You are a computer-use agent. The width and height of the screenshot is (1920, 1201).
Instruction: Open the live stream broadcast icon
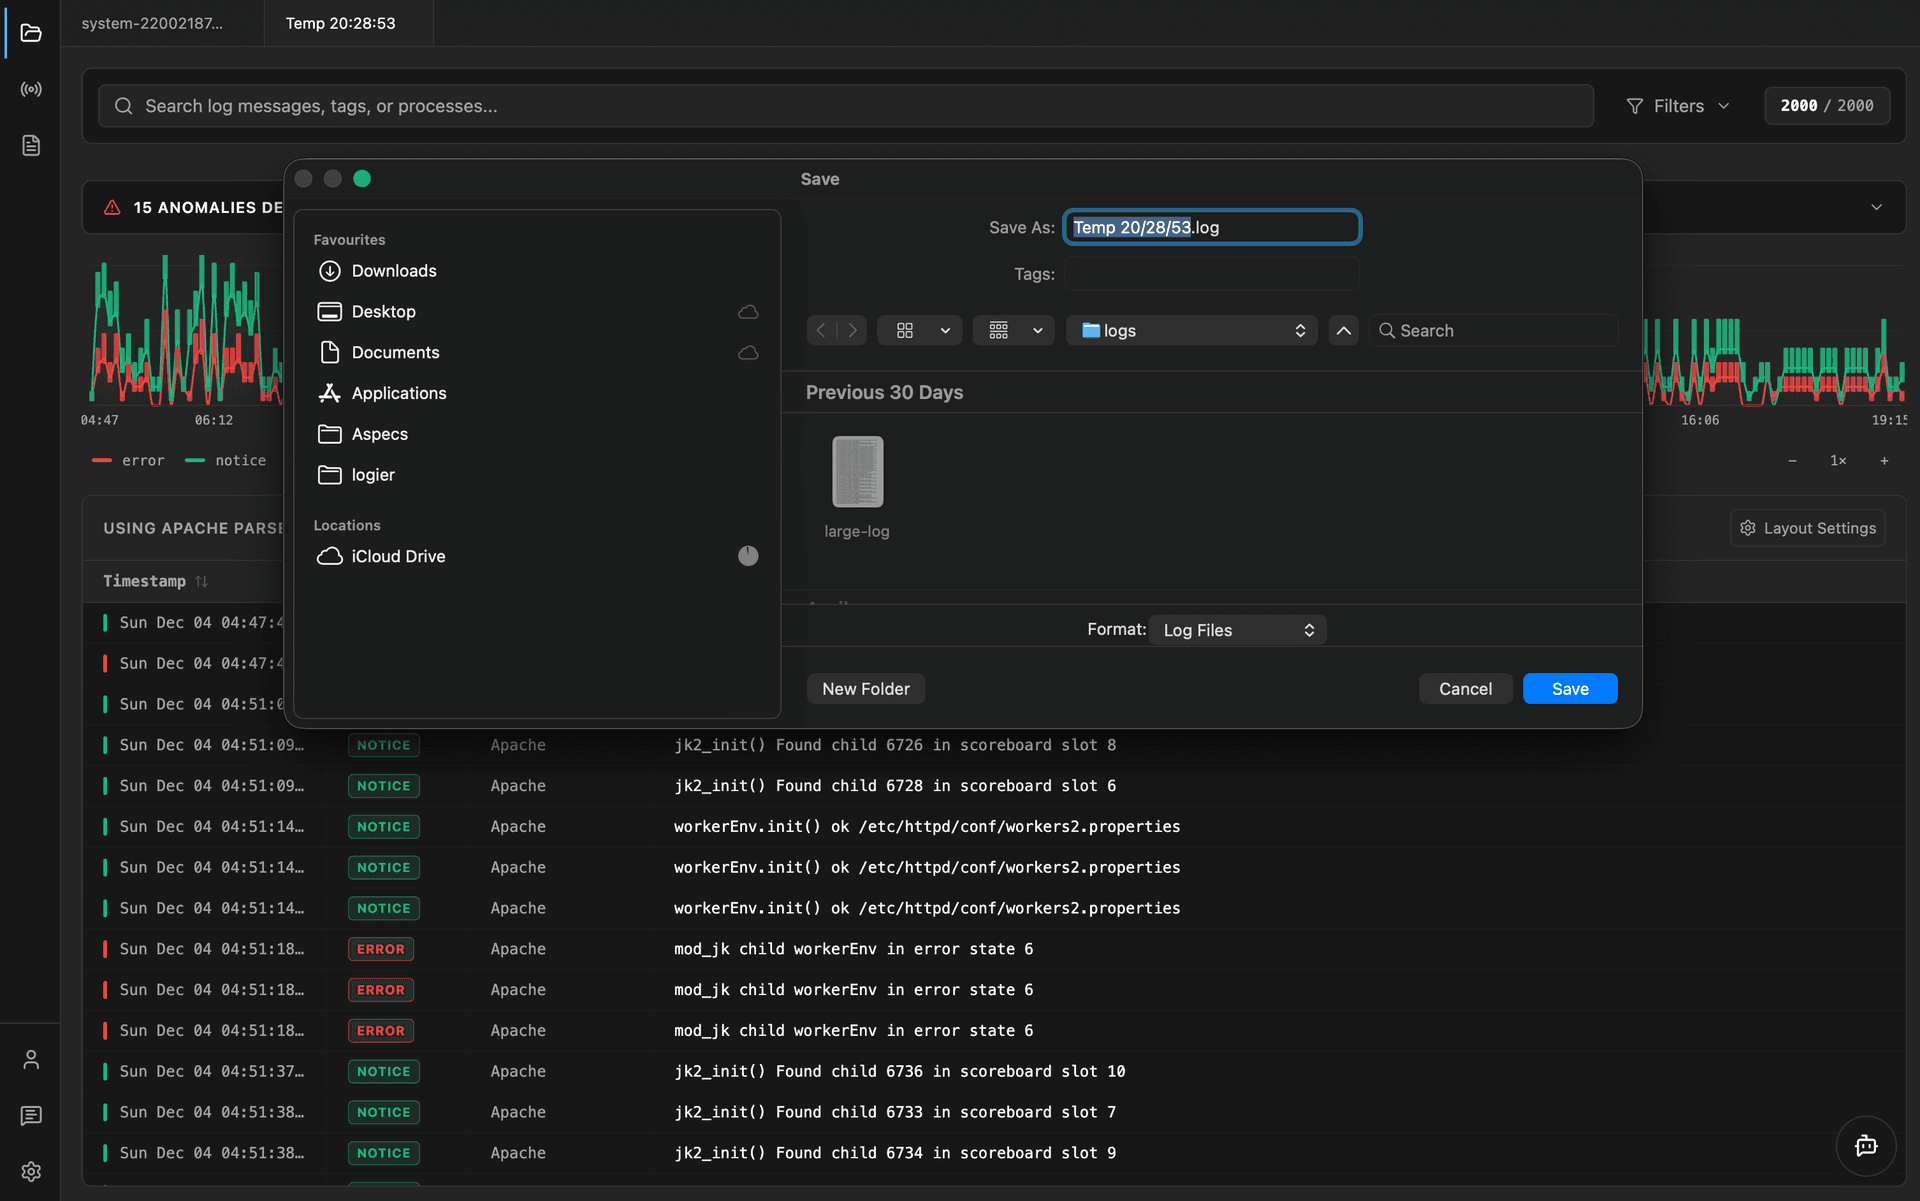[31, 89]
